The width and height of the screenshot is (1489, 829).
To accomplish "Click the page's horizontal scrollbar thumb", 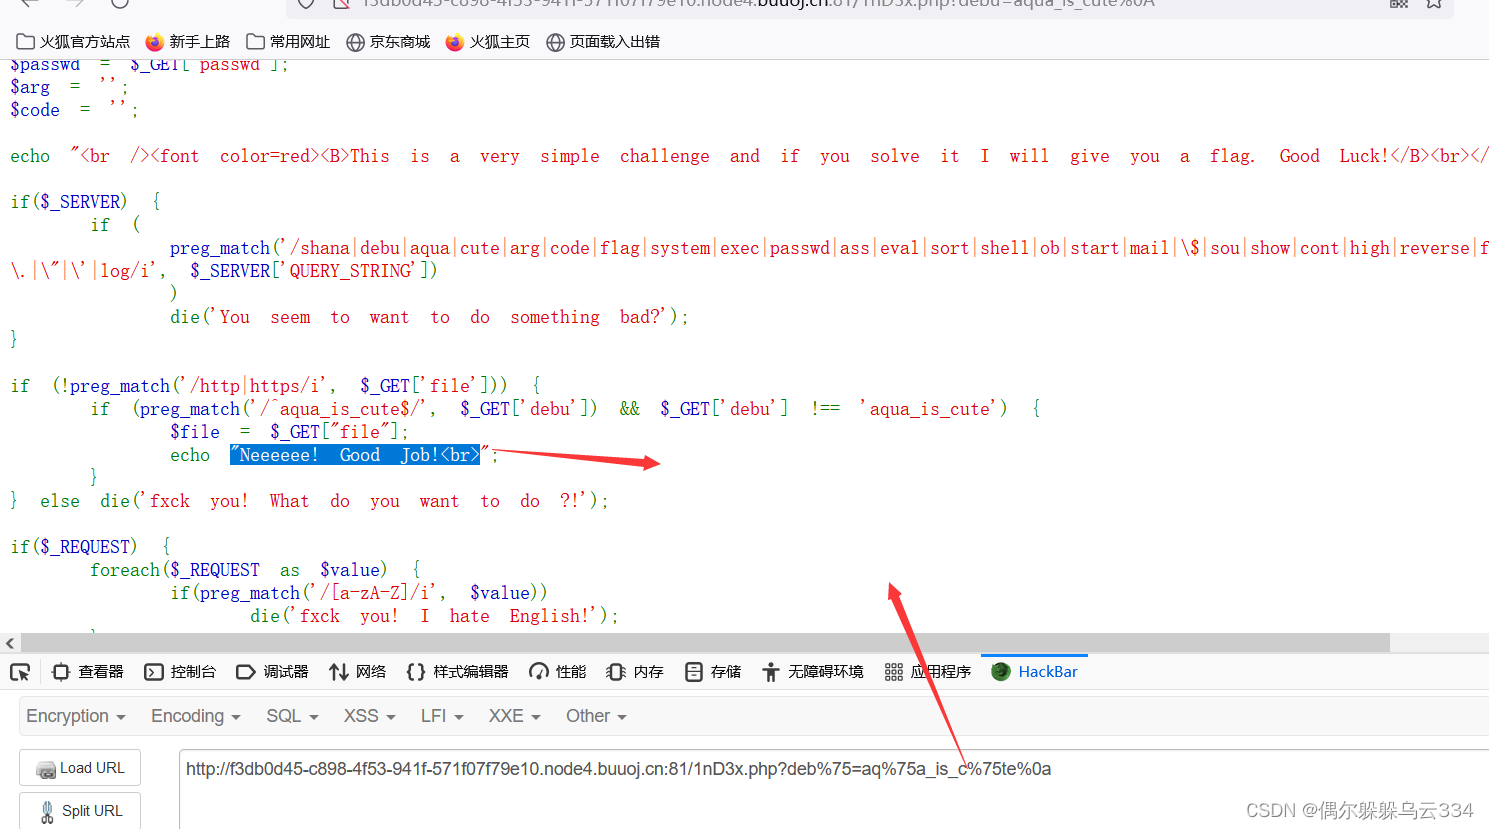I will point(705,642).
